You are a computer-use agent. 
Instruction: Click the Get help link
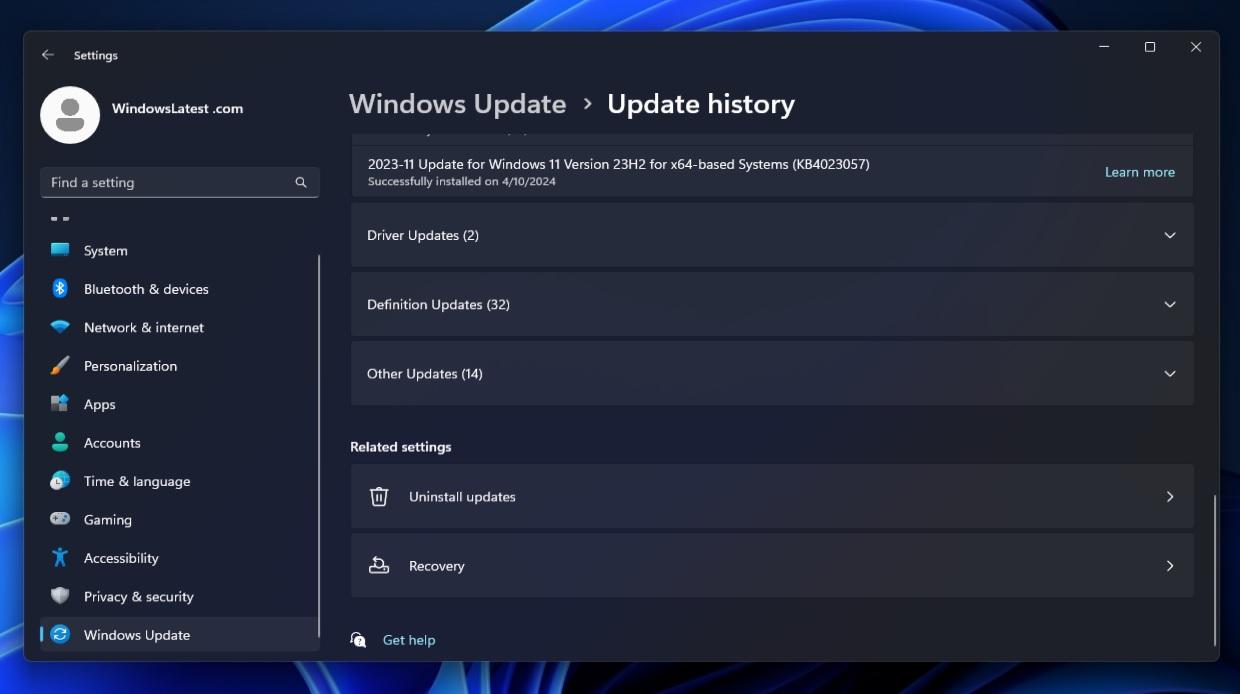(407, 639)
